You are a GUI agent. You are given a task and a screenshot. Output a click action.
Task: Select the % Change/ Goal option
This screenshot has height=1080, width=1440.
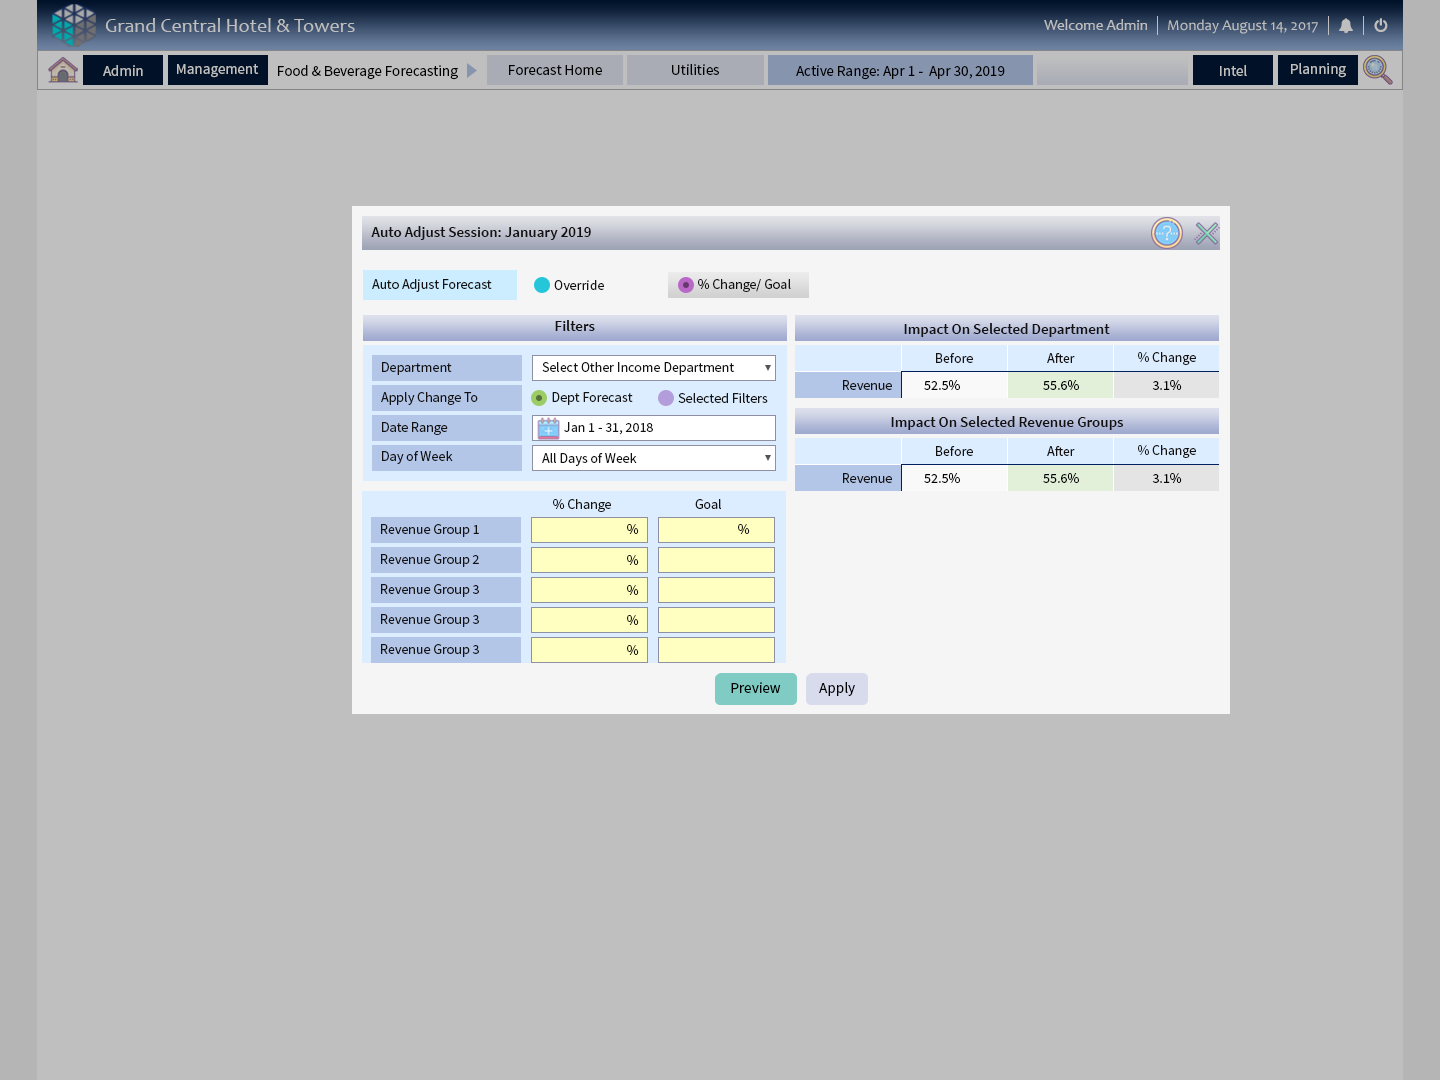click(686, 285)
